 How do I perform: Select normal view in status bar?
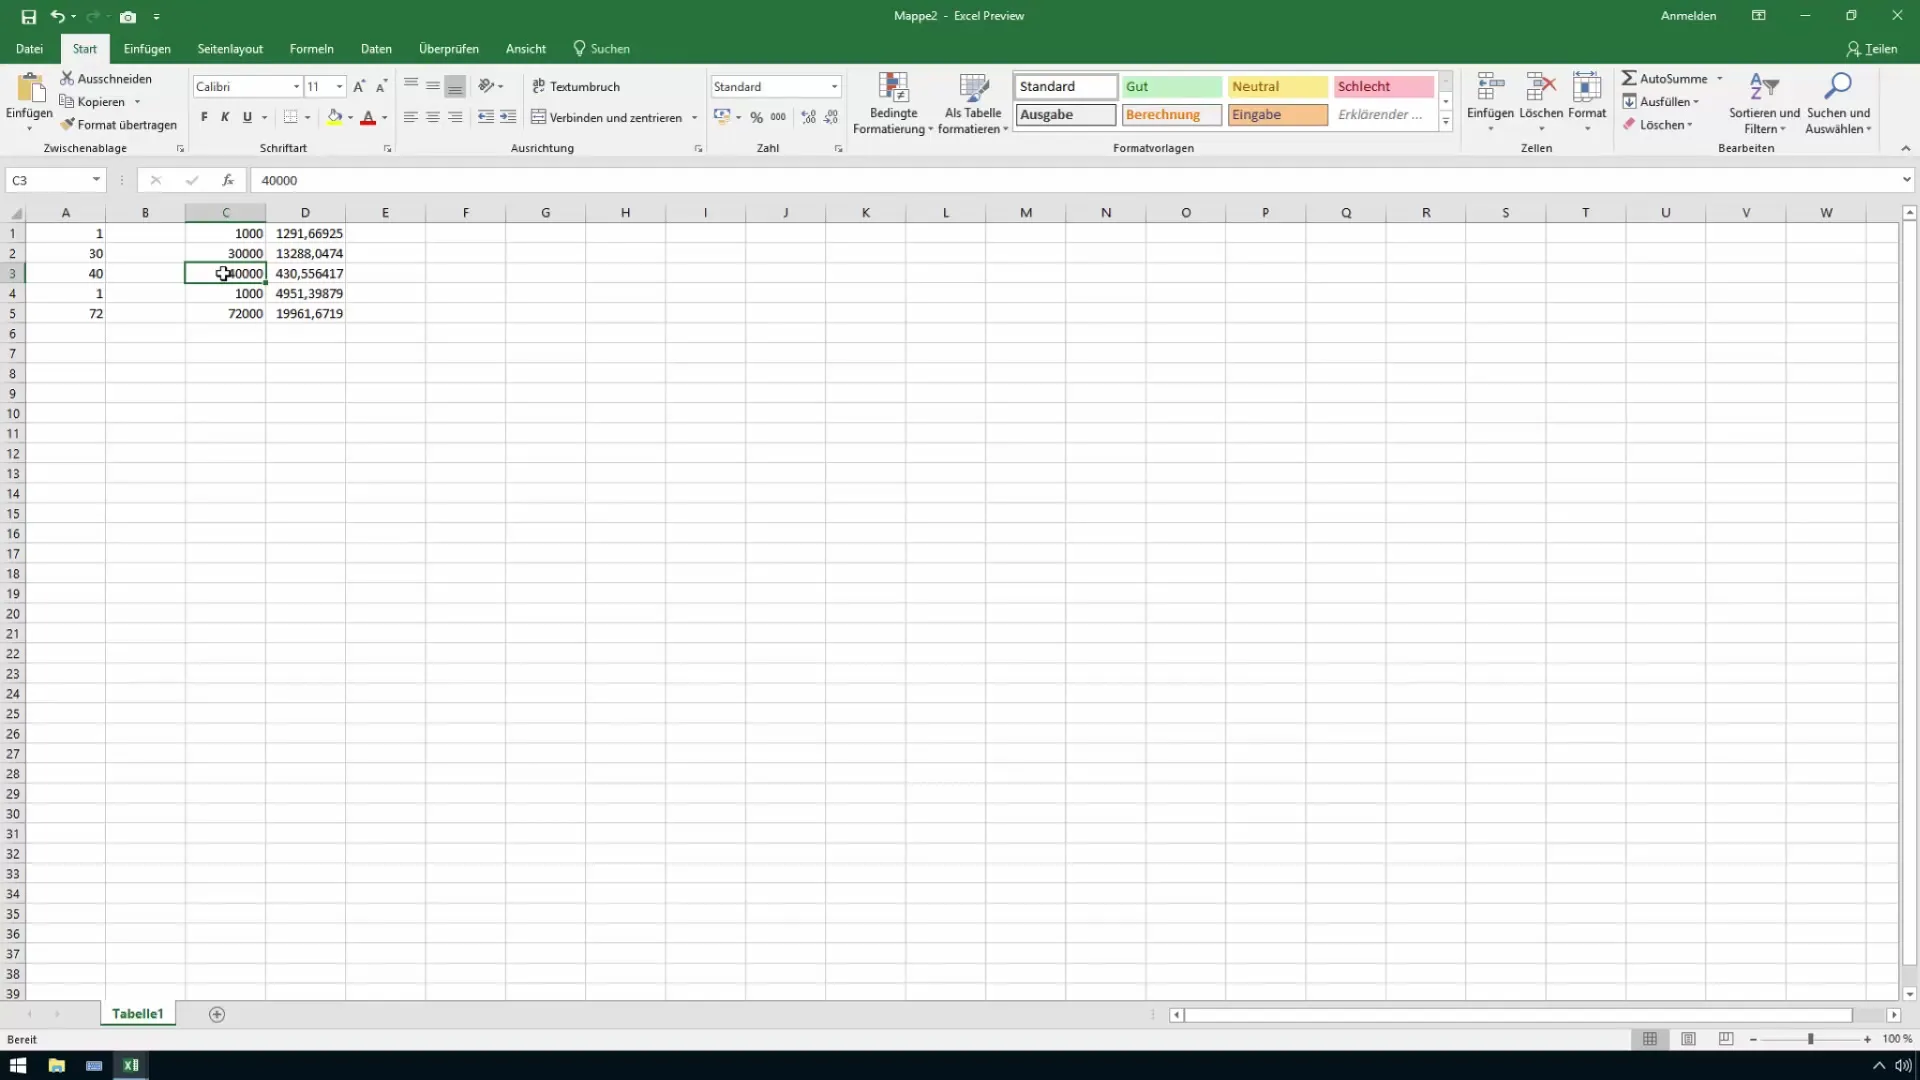coord(1650,1039)
